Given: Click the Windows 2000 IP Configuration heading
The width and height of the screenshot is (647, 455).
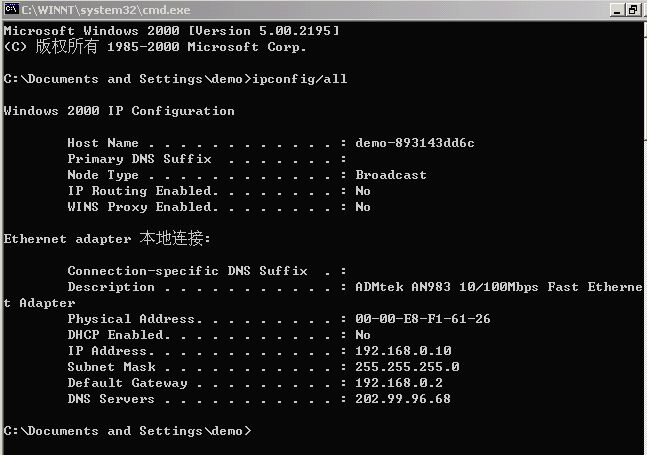Looking at the screenshot, I should tap(119, 110).
